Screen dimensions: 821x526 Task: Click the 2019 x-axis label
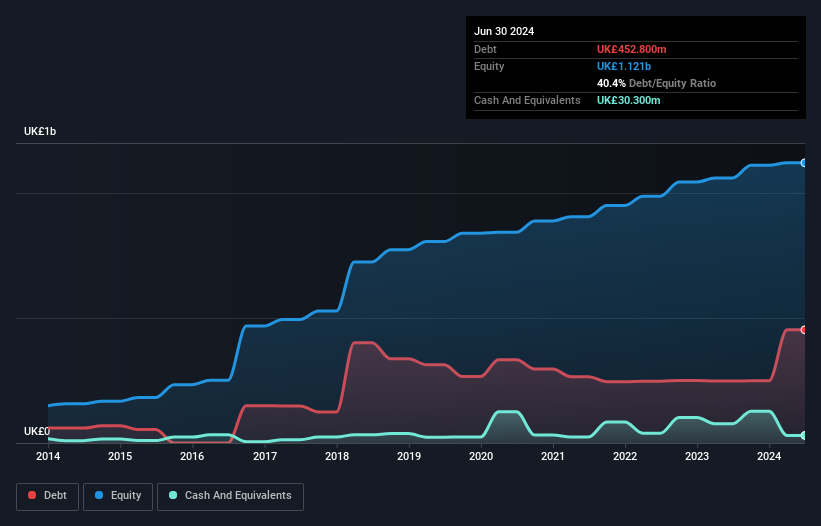tap(409, 456)
